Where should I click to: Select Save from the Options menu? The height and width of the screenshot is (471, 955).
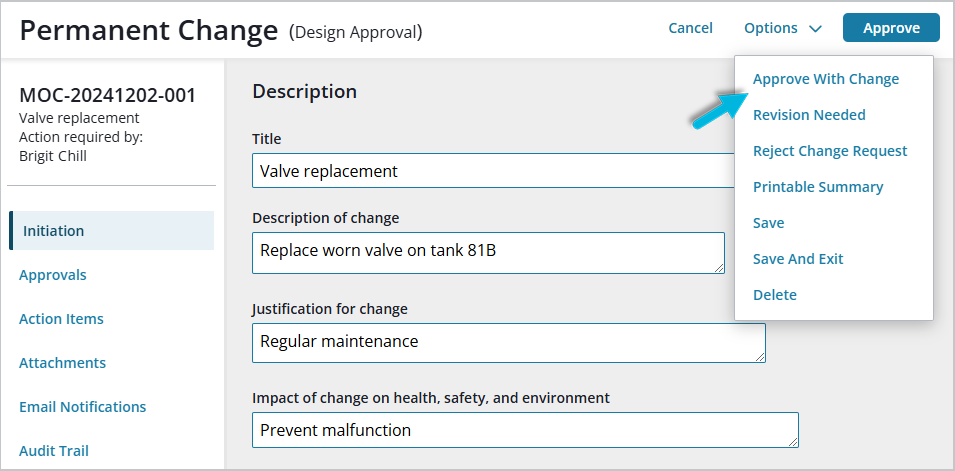pyautogui.click(x=768, y=223)
